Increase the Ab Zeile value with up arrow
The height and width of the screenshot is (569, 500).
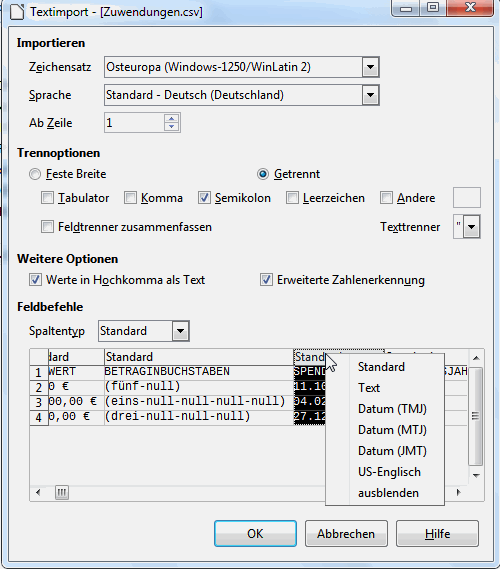[172, 118]
